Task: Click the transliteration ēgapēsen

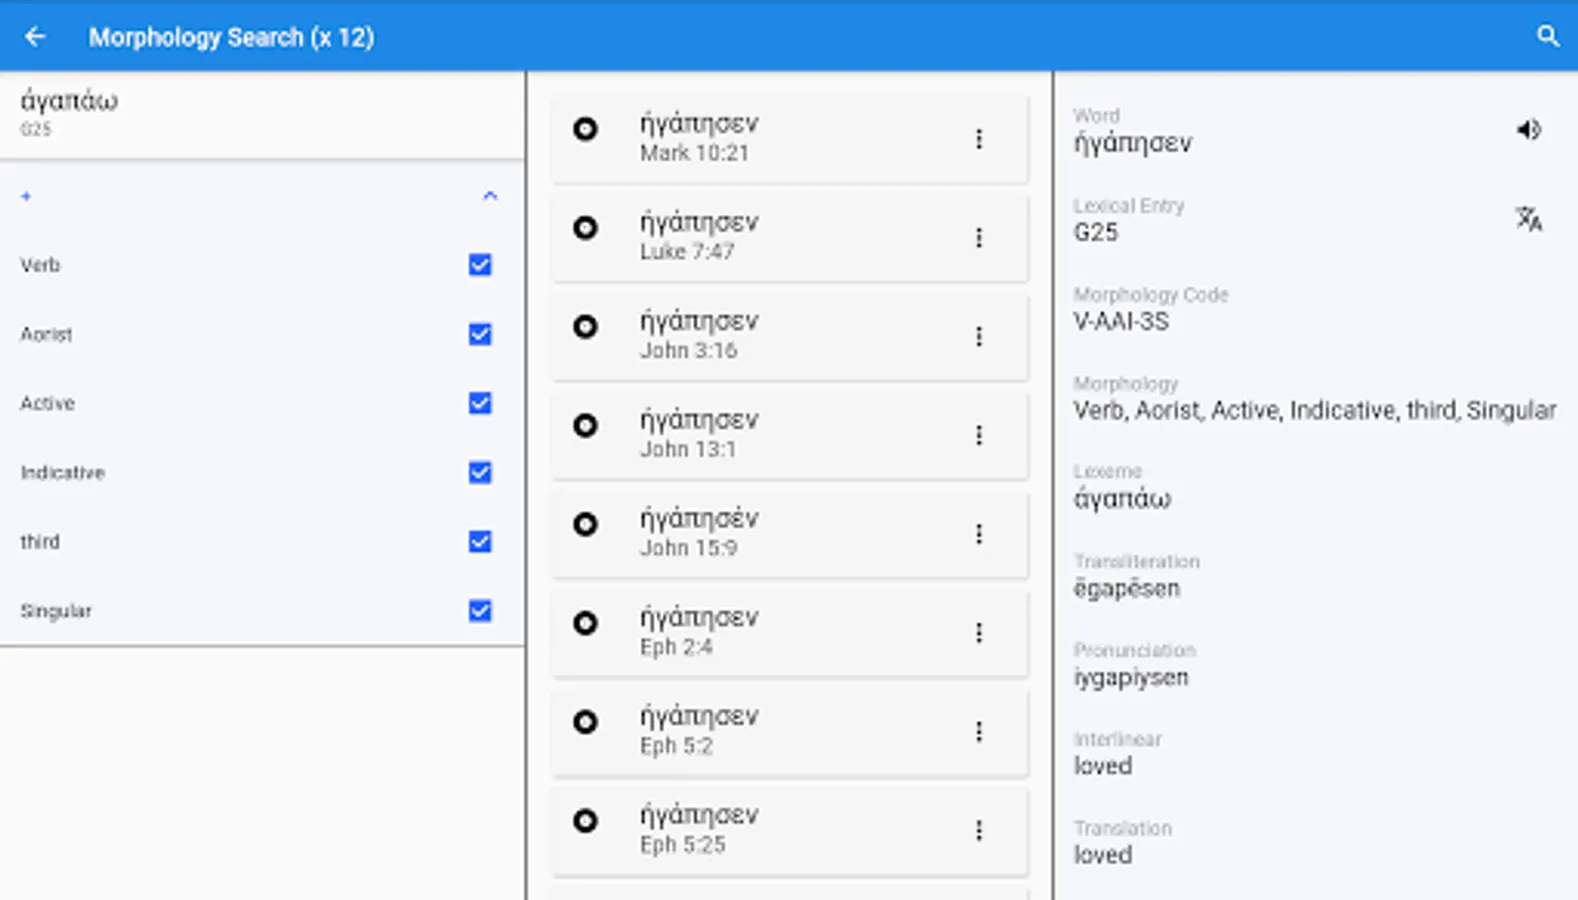Action: [x=1127, y=588]
